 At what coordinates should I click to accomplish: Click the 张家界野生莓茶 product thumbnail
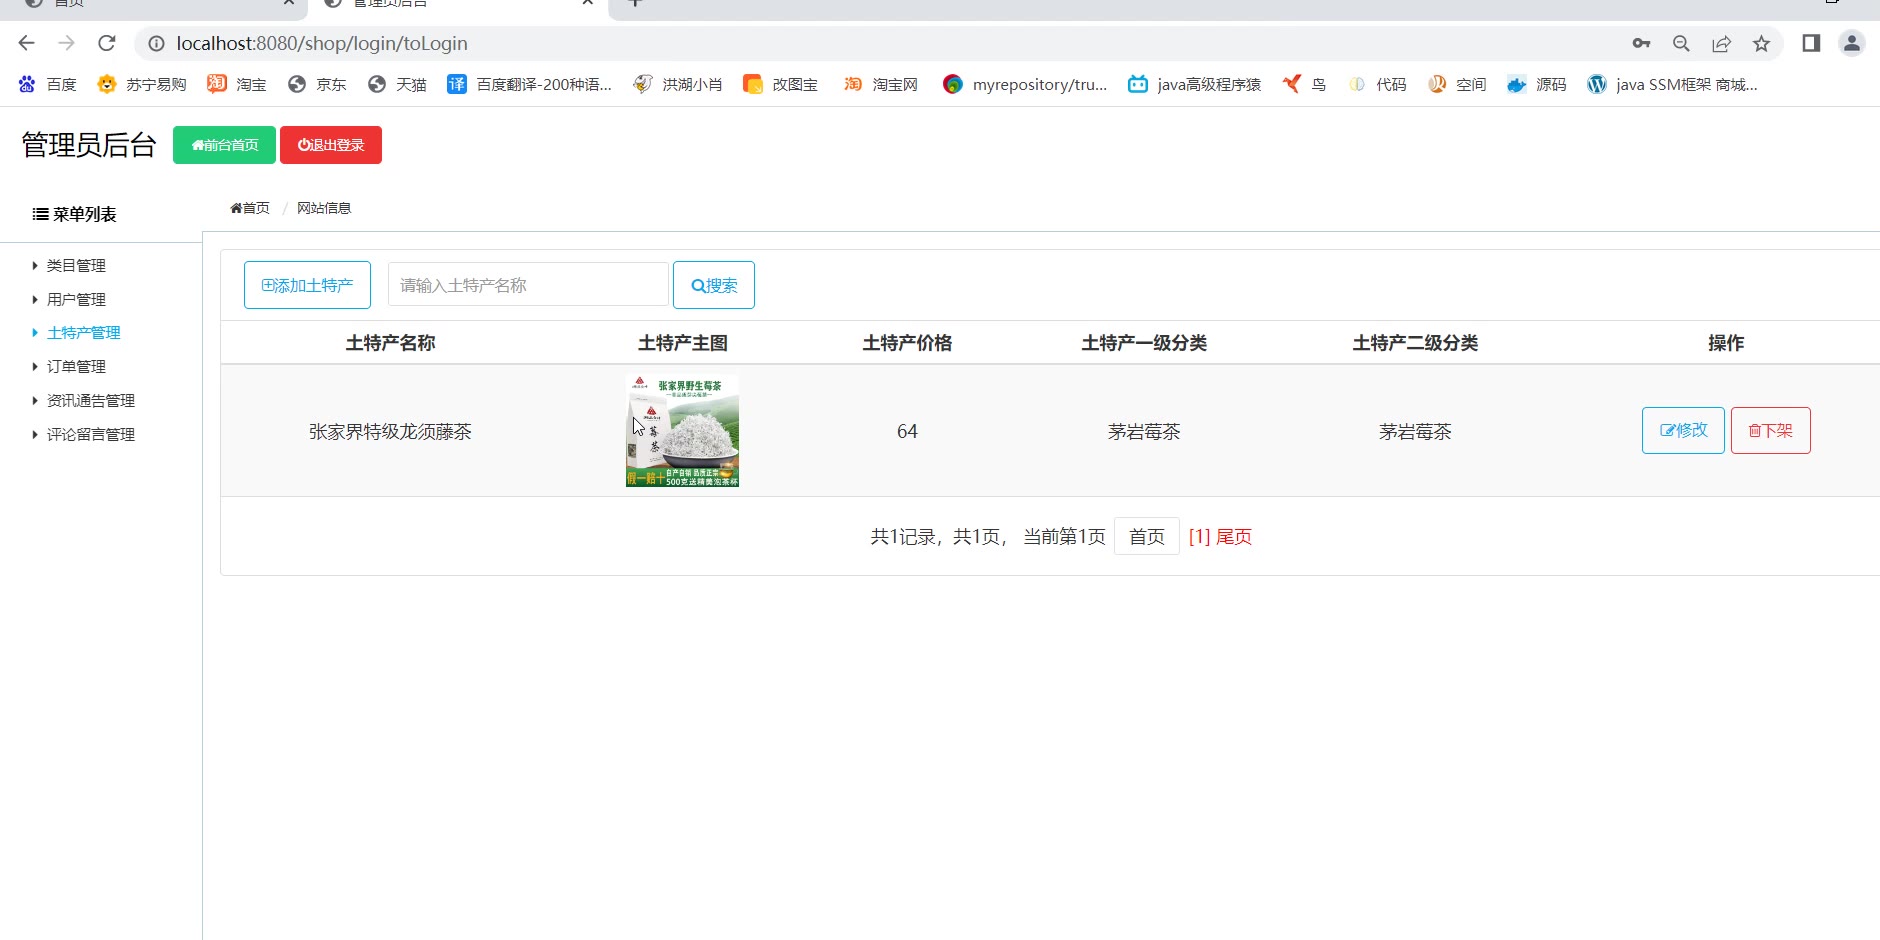click(x=682, y=431)
